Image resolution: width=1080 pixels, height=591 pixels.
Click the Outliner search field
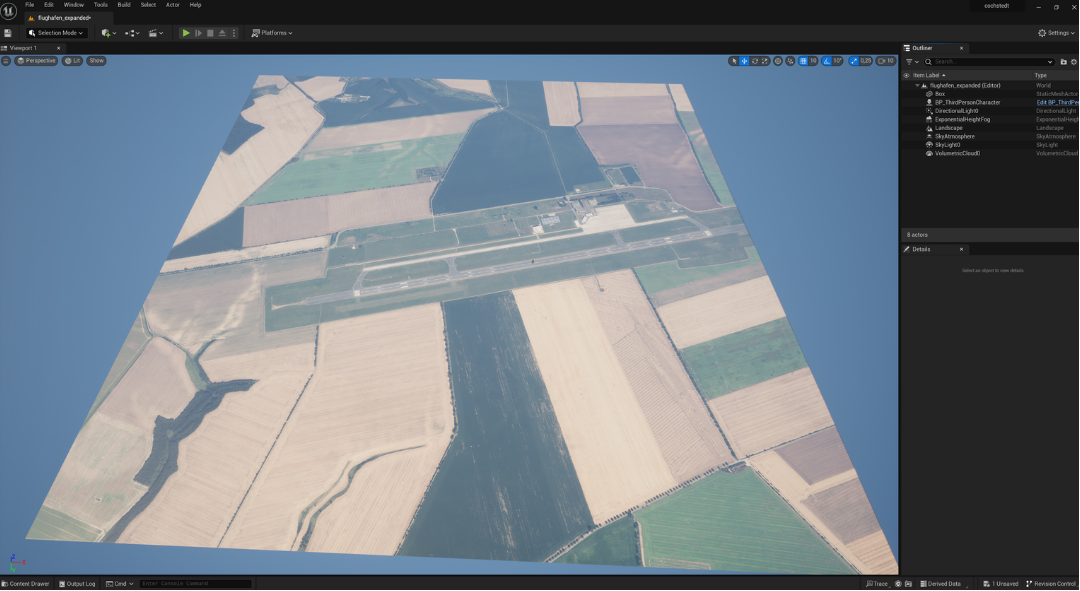989,62
